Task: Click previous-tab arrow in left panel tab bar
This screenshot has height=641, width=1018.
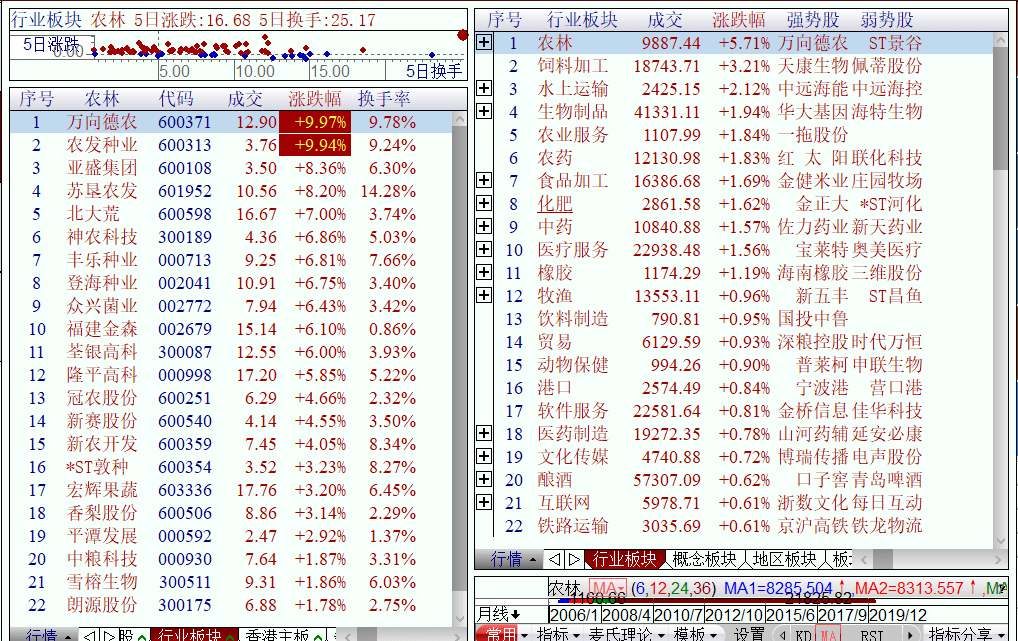Action: [x=90, y=635]
